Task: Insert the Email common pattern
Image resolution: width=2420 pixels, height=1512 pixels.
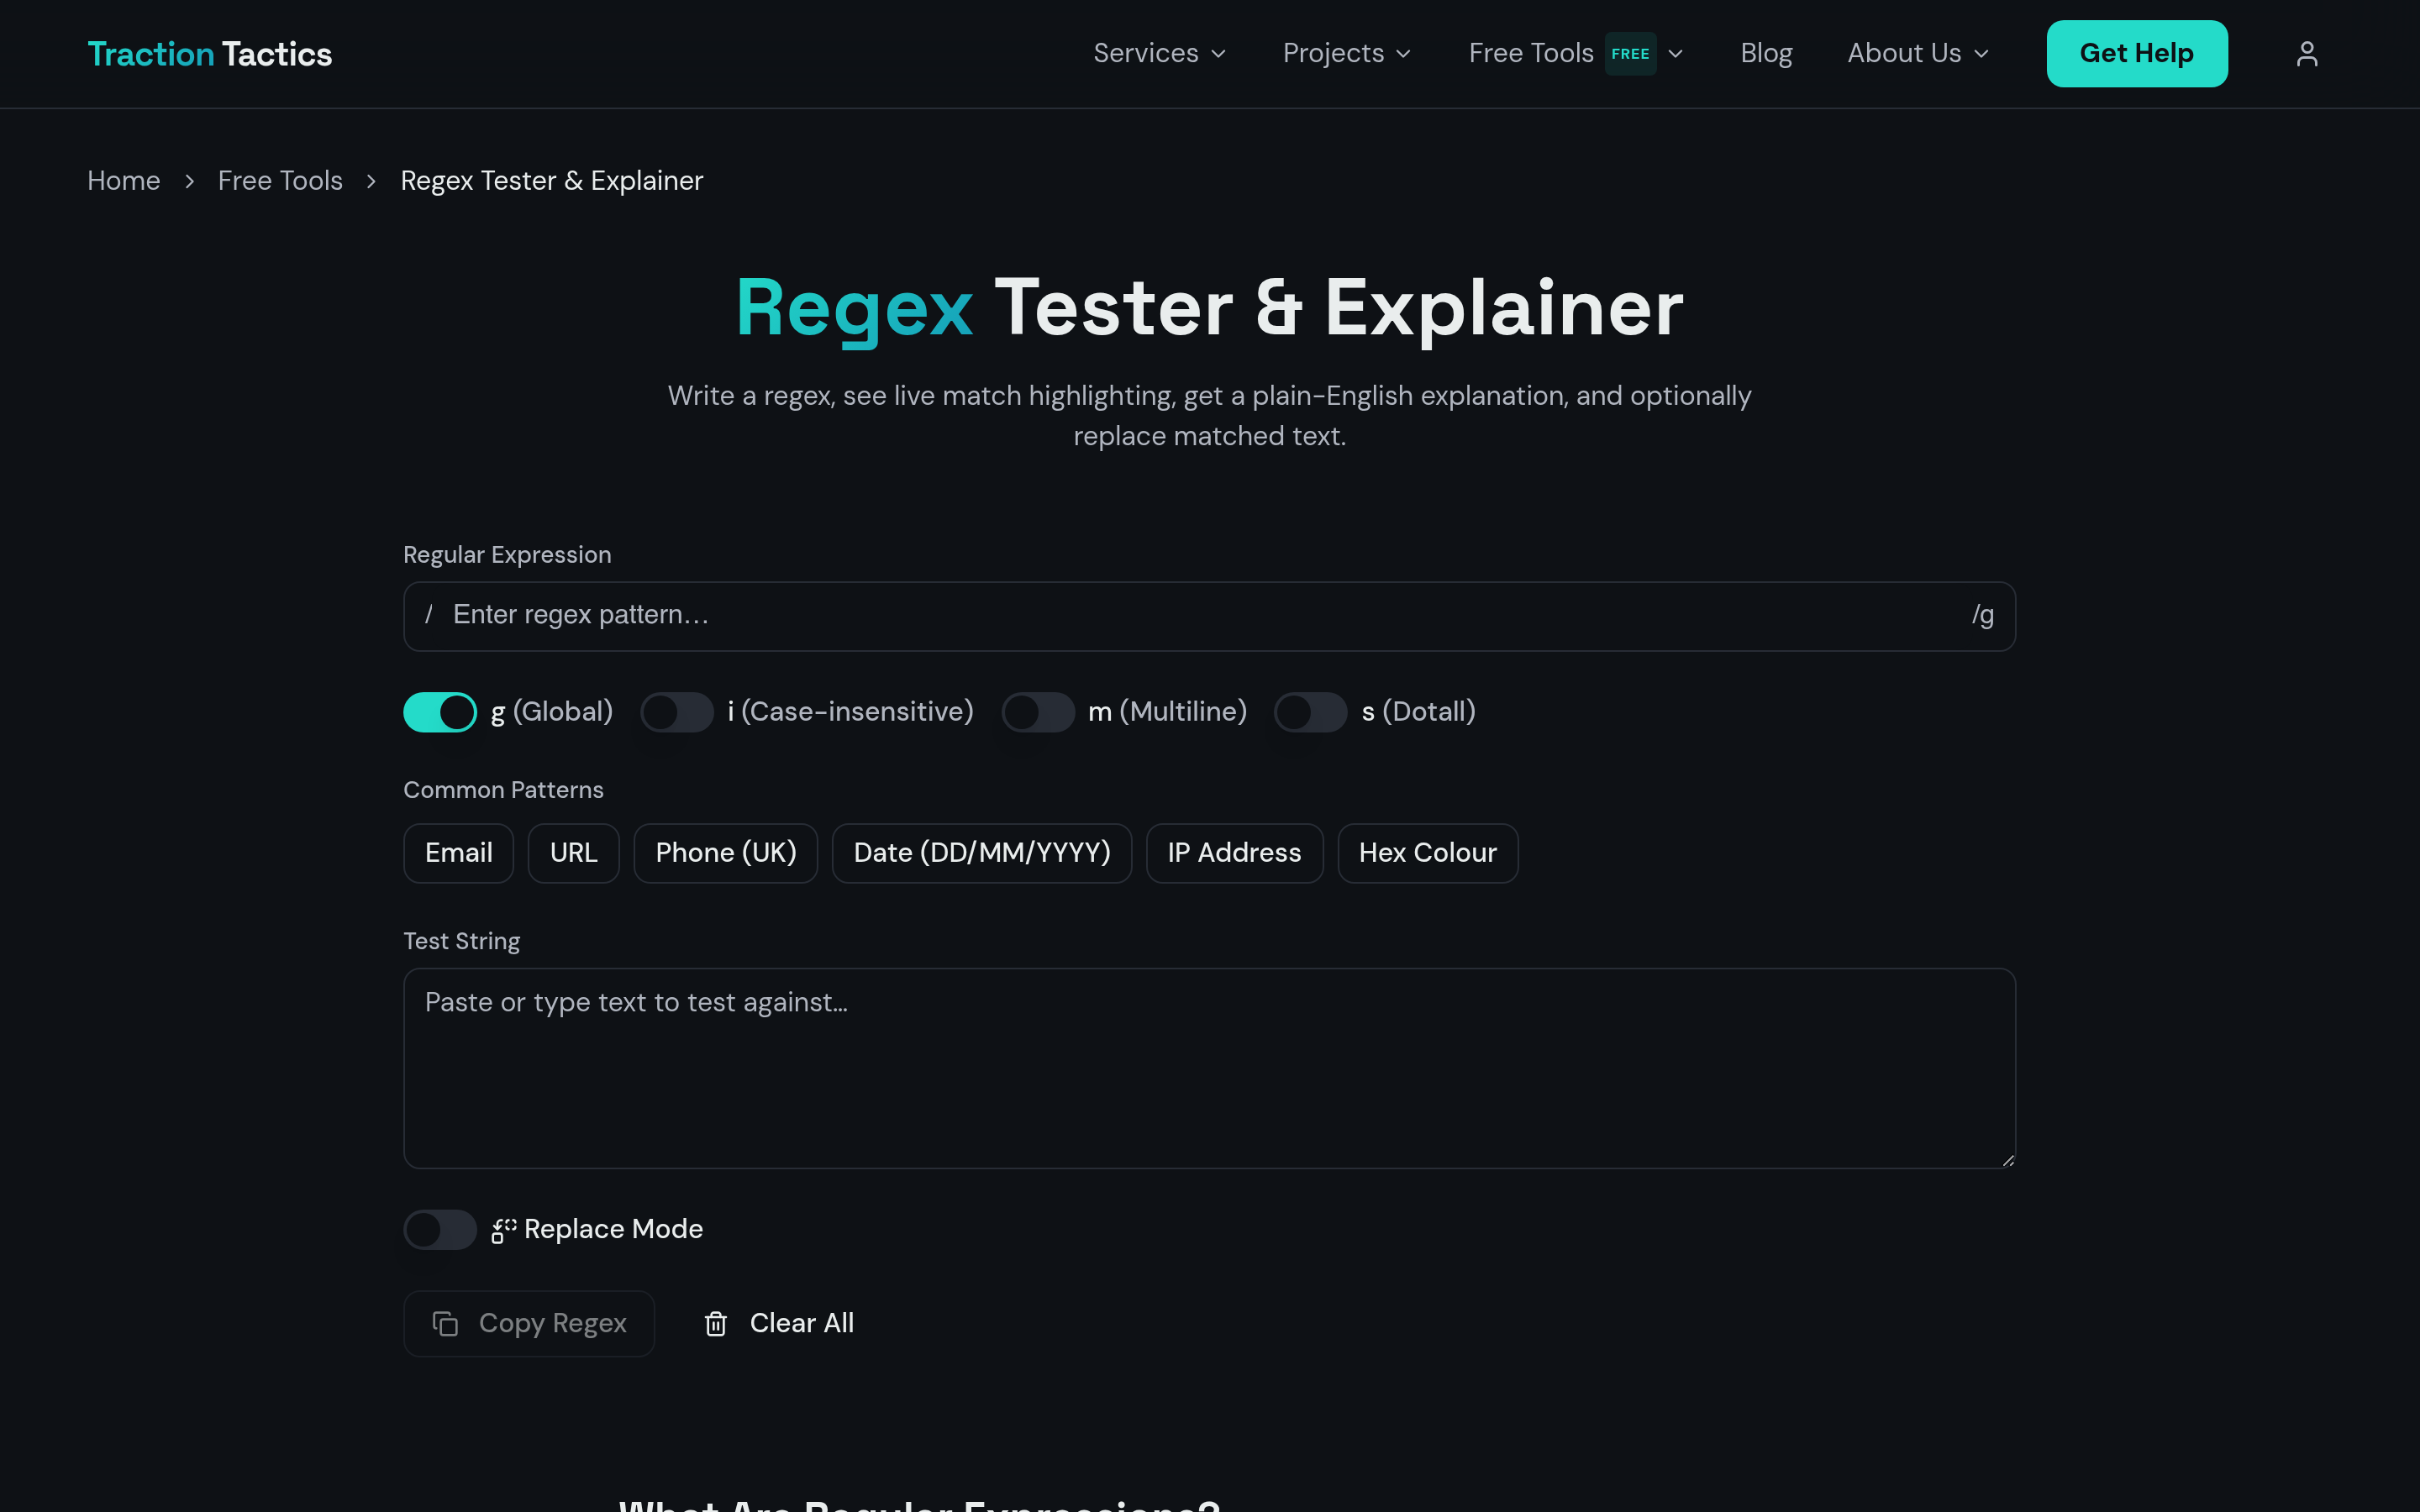Action: pyautogui.click(x=459, y=853)
